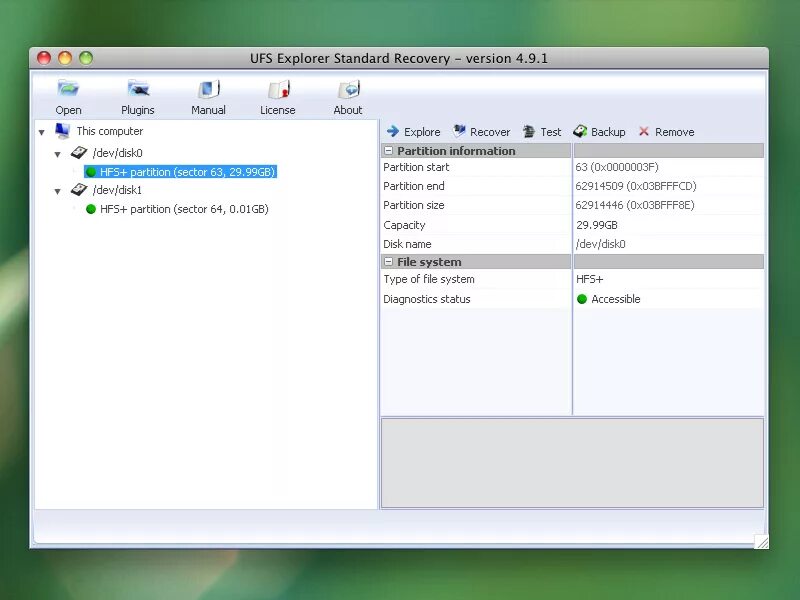Viewport: 800px width, 600px height.
Task: Click the 29.99GB capacity value
Action: click(x=597, y=225)
